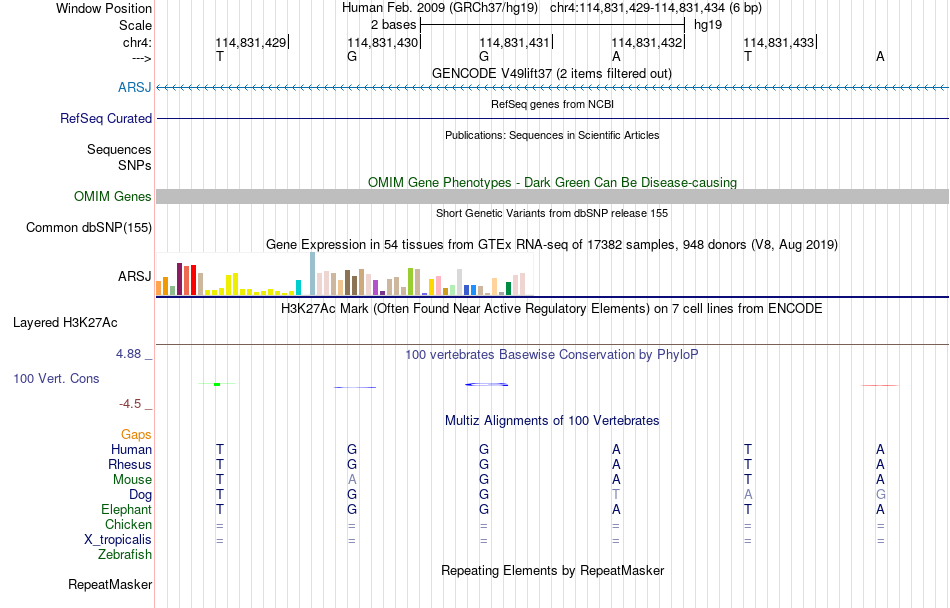Click the red PhyloP conservation mark
This screenshot has width=950, height=608.
pyautogui.click(x=880, y=385)
